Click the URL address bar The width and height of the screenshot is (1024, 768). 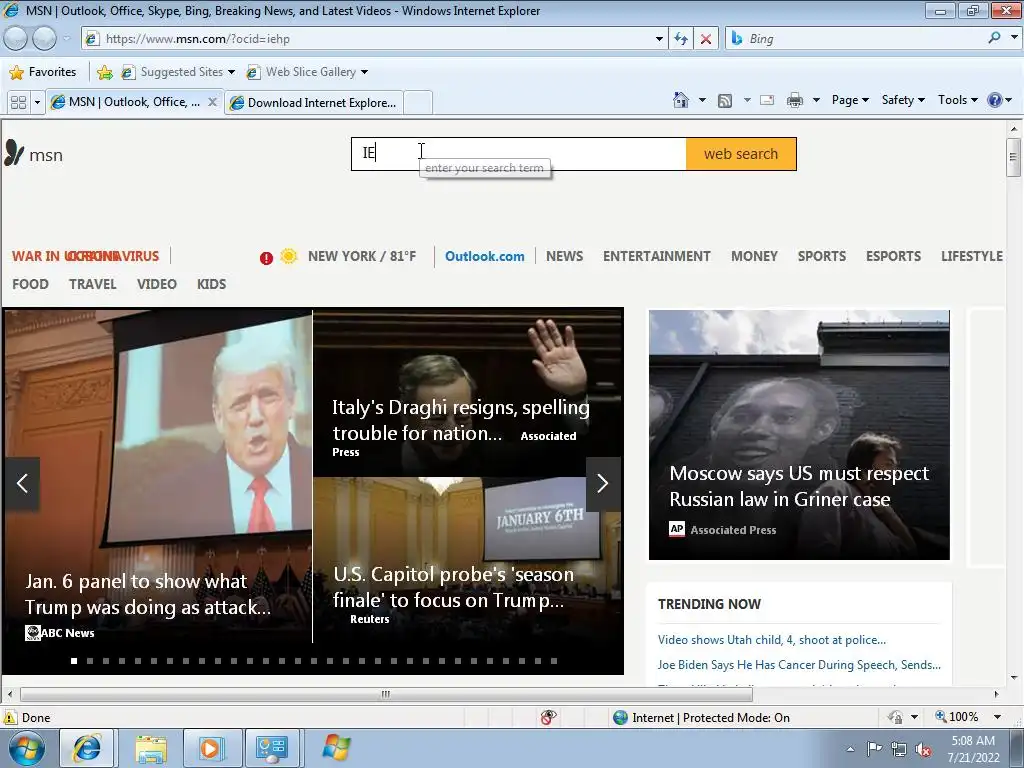coord(376,39)
